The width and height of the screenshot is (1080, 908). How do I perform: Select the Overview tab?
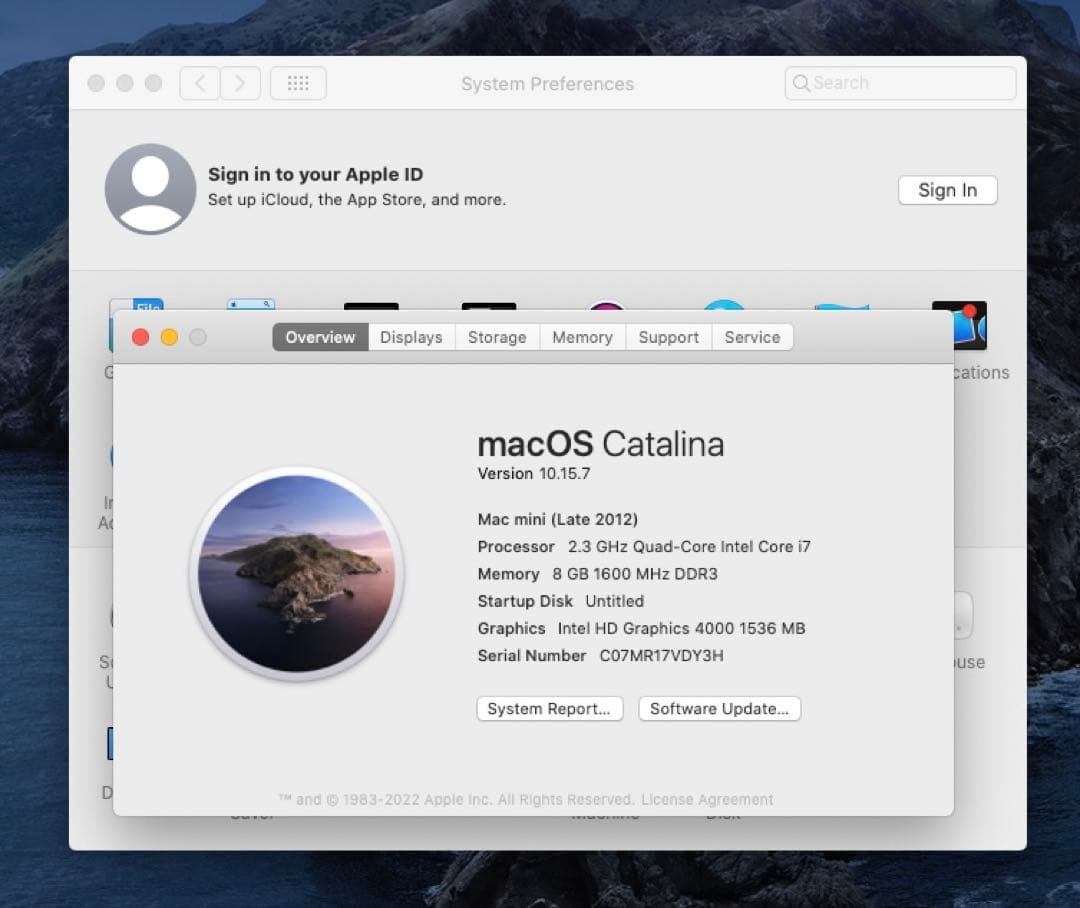(x=319, y=337)
